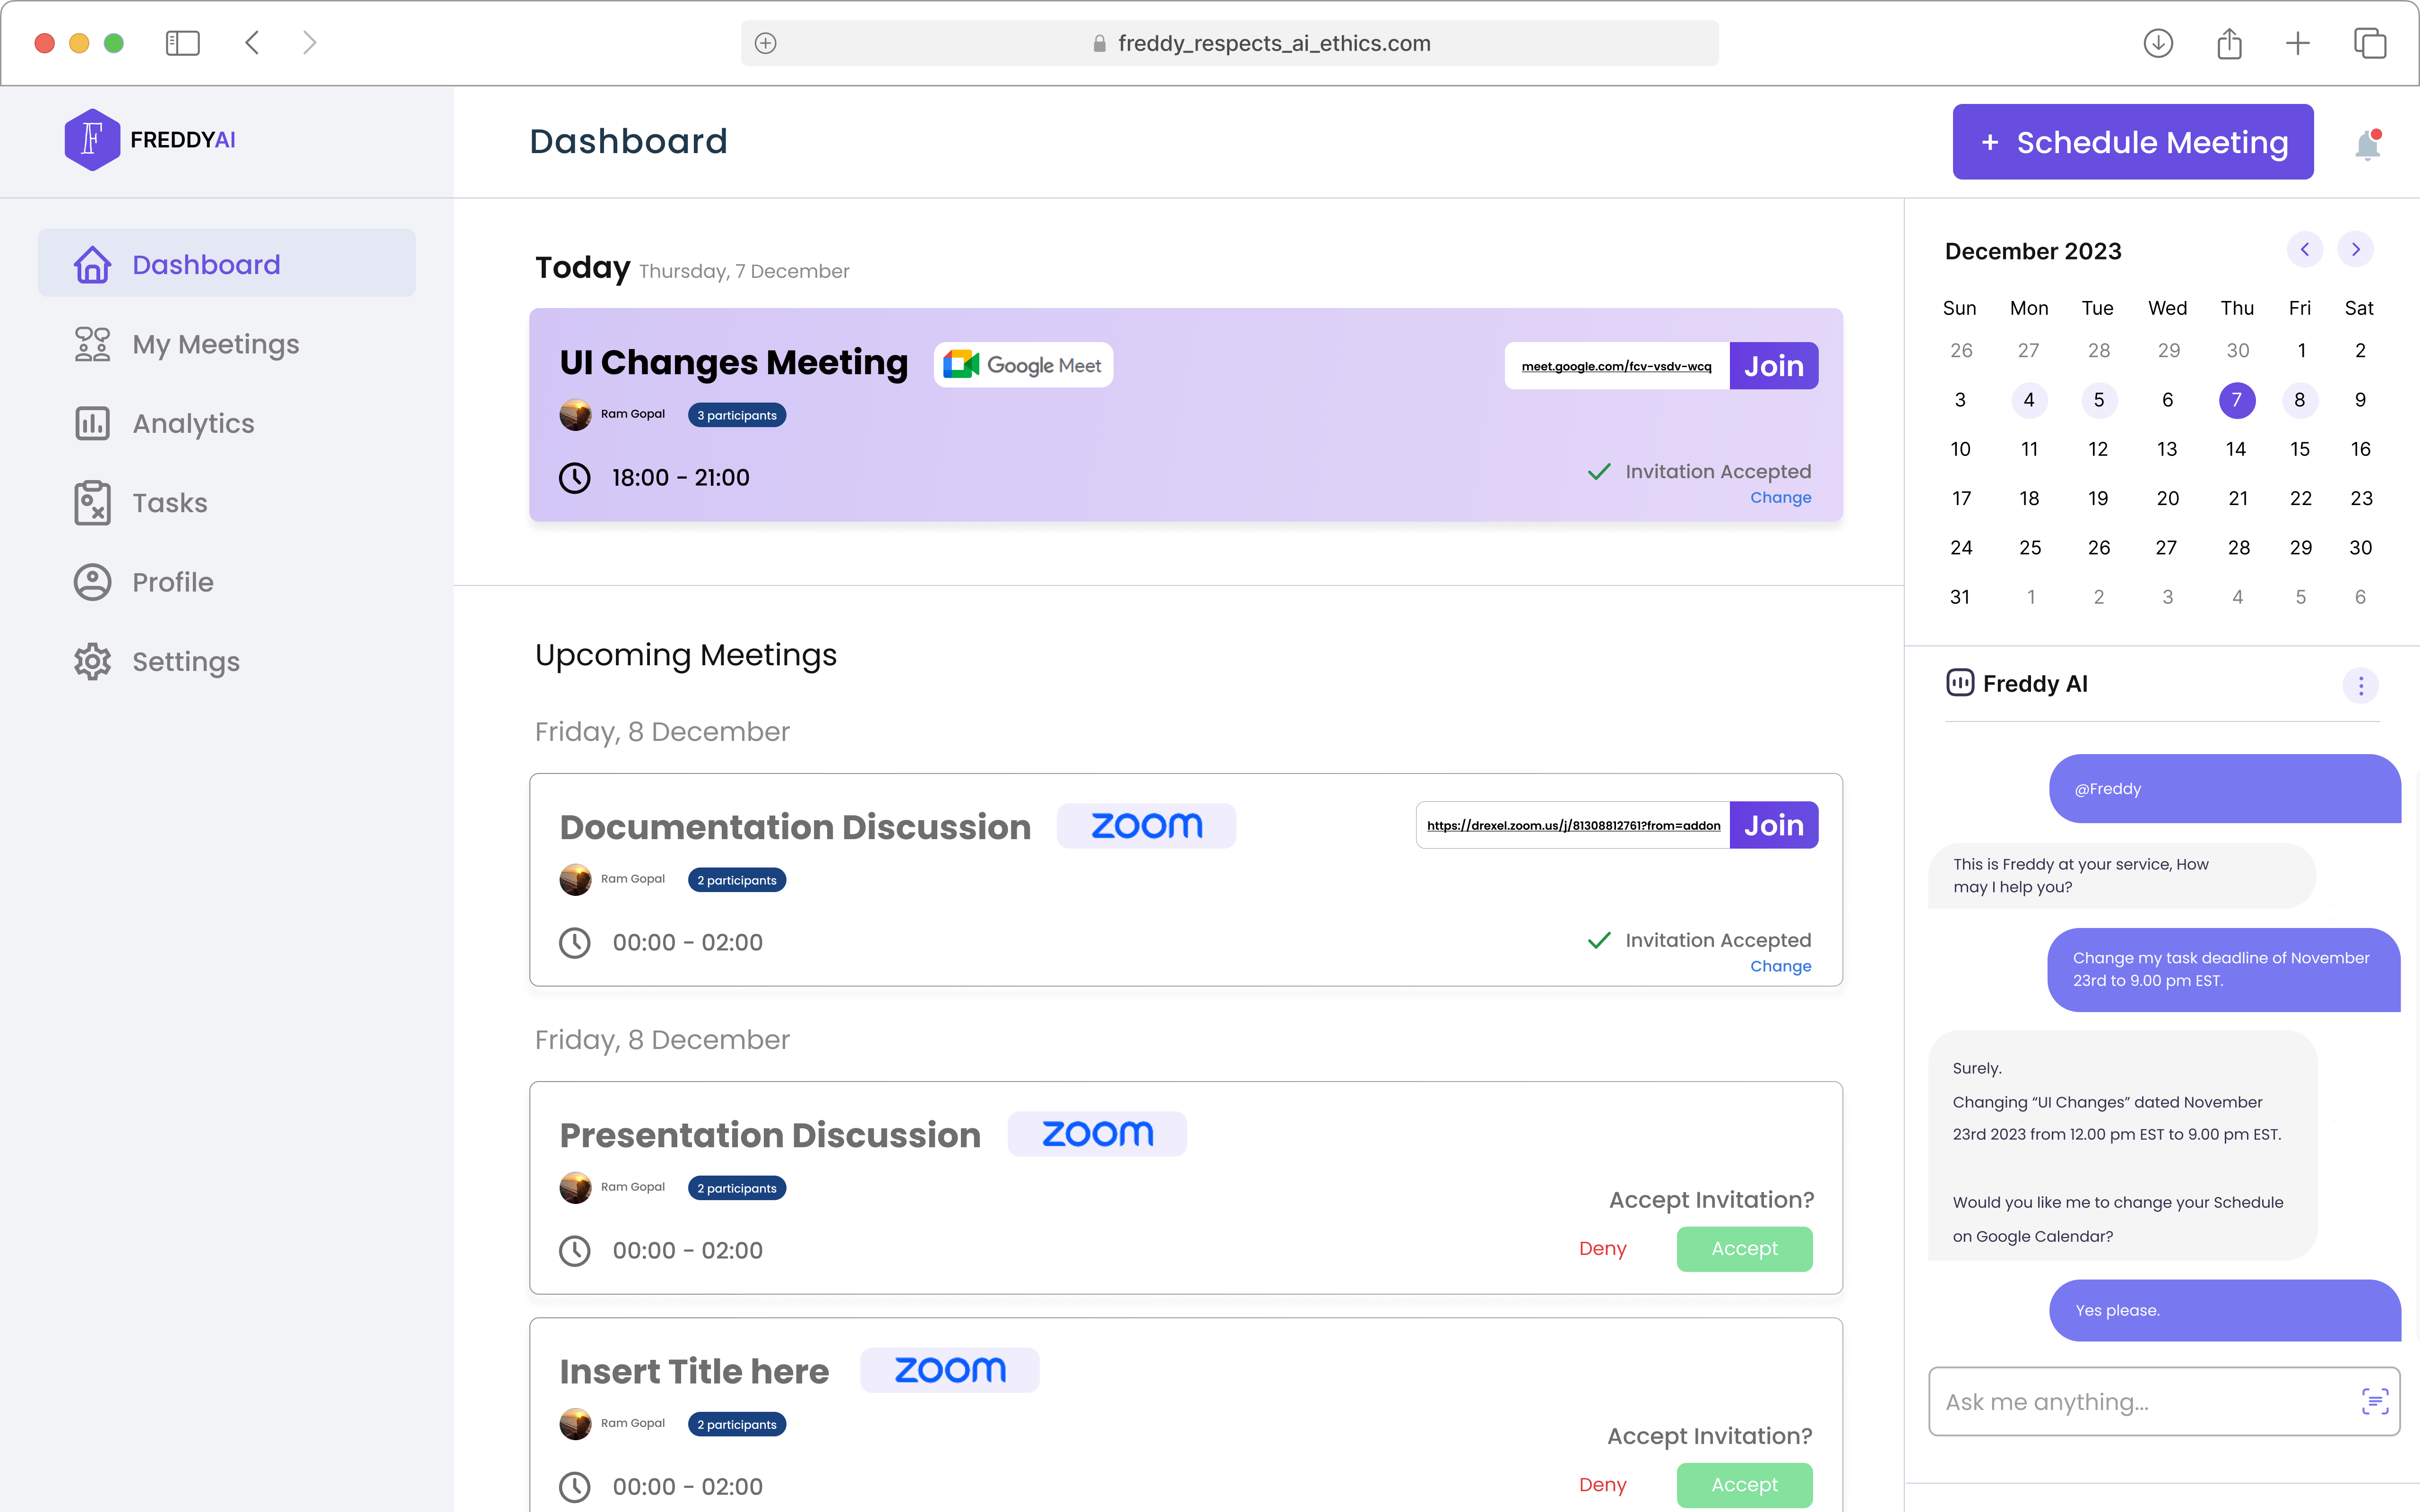Screen dimensions: 2420x1512
Task: Click the Tasks icon in the sidebar
Action: click(x=92, y=503)
